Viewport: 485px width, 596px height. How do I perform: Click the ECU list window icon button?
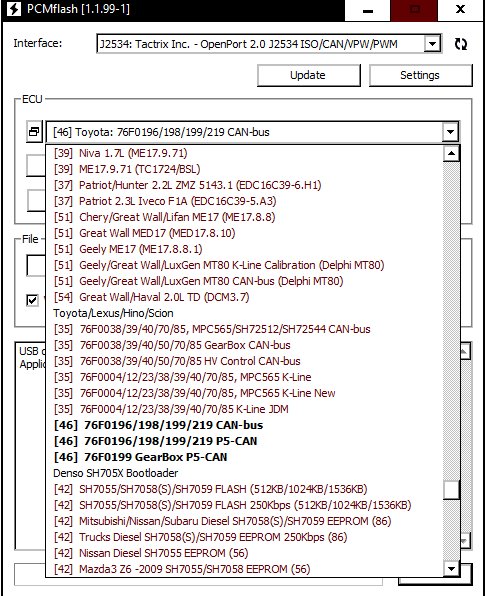coord(34,132)
